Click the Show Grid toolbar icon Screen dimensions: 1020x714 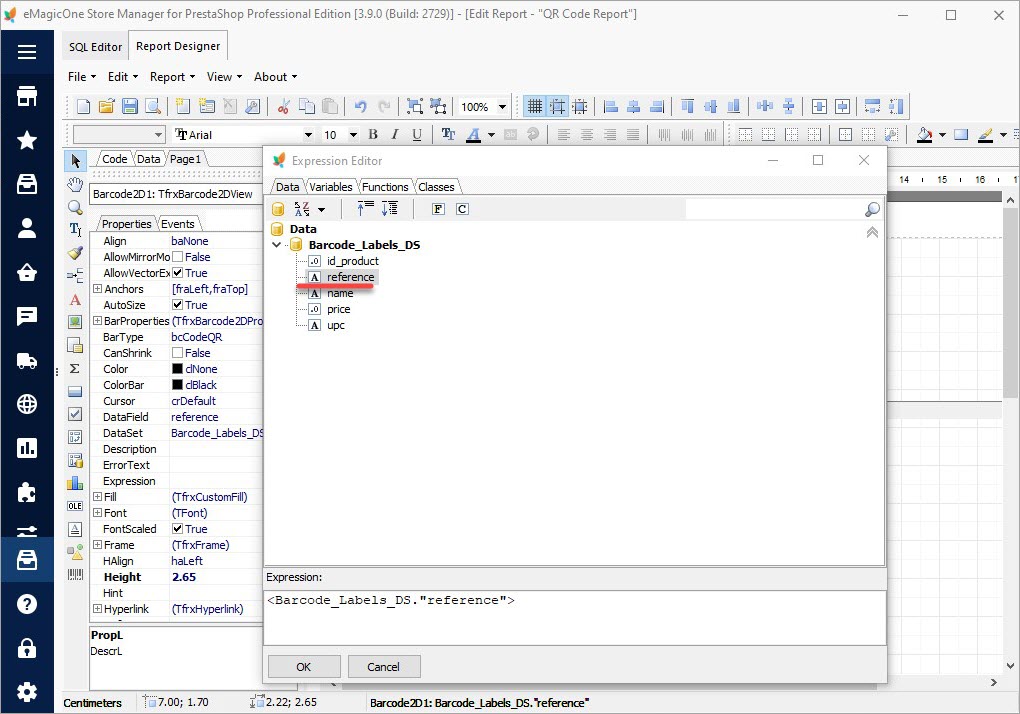535,106
